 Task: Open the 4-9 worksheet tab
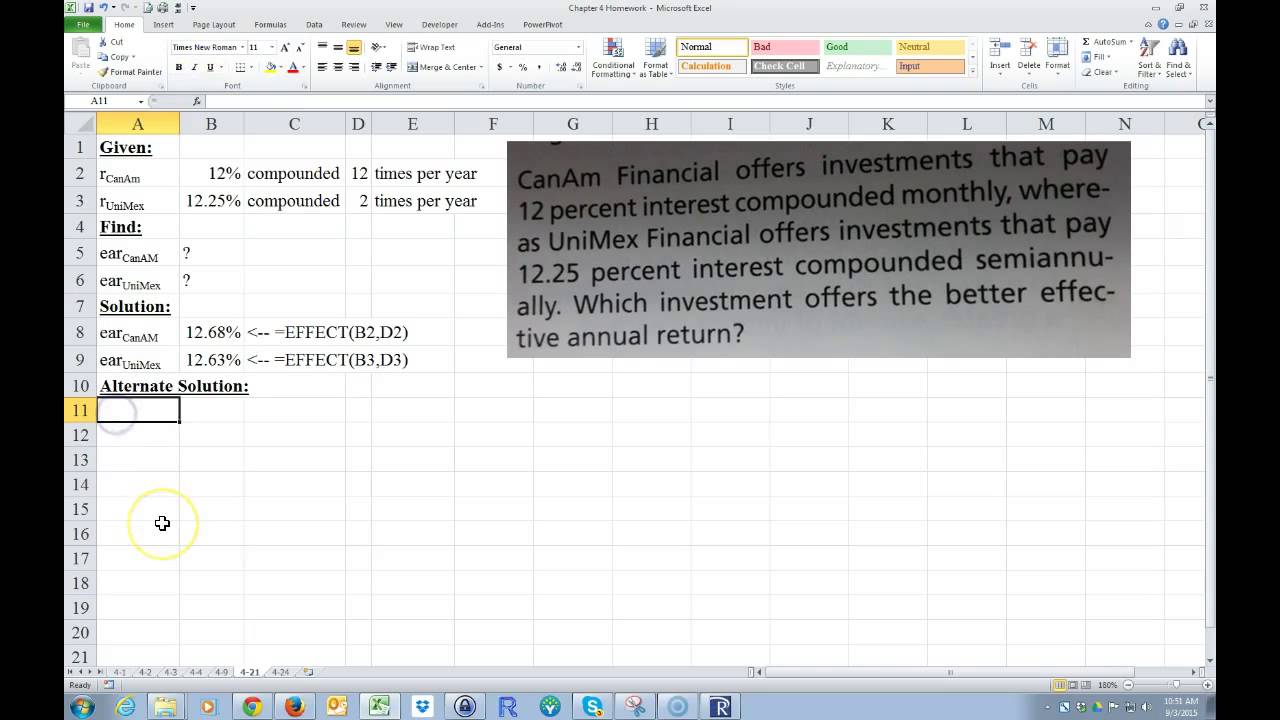tap(220, 672)
